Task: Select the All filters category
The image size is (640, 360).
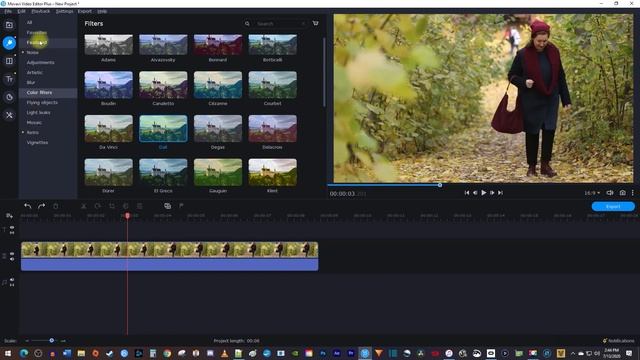Action: [29, 22]
